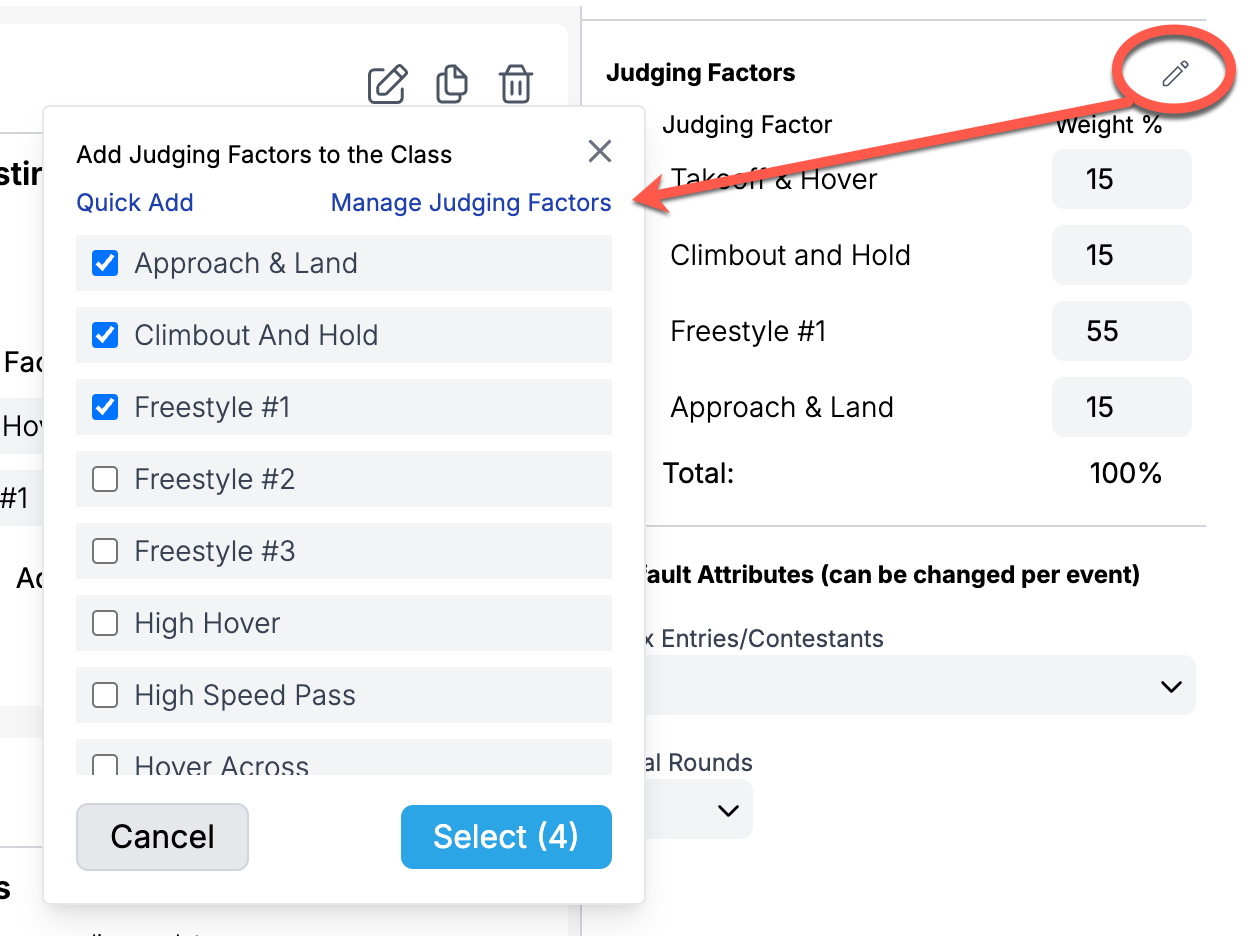Click the Manage Judging Factors link
The height and width of the screenshot is (936, 1260).
[x=471, y=203]
